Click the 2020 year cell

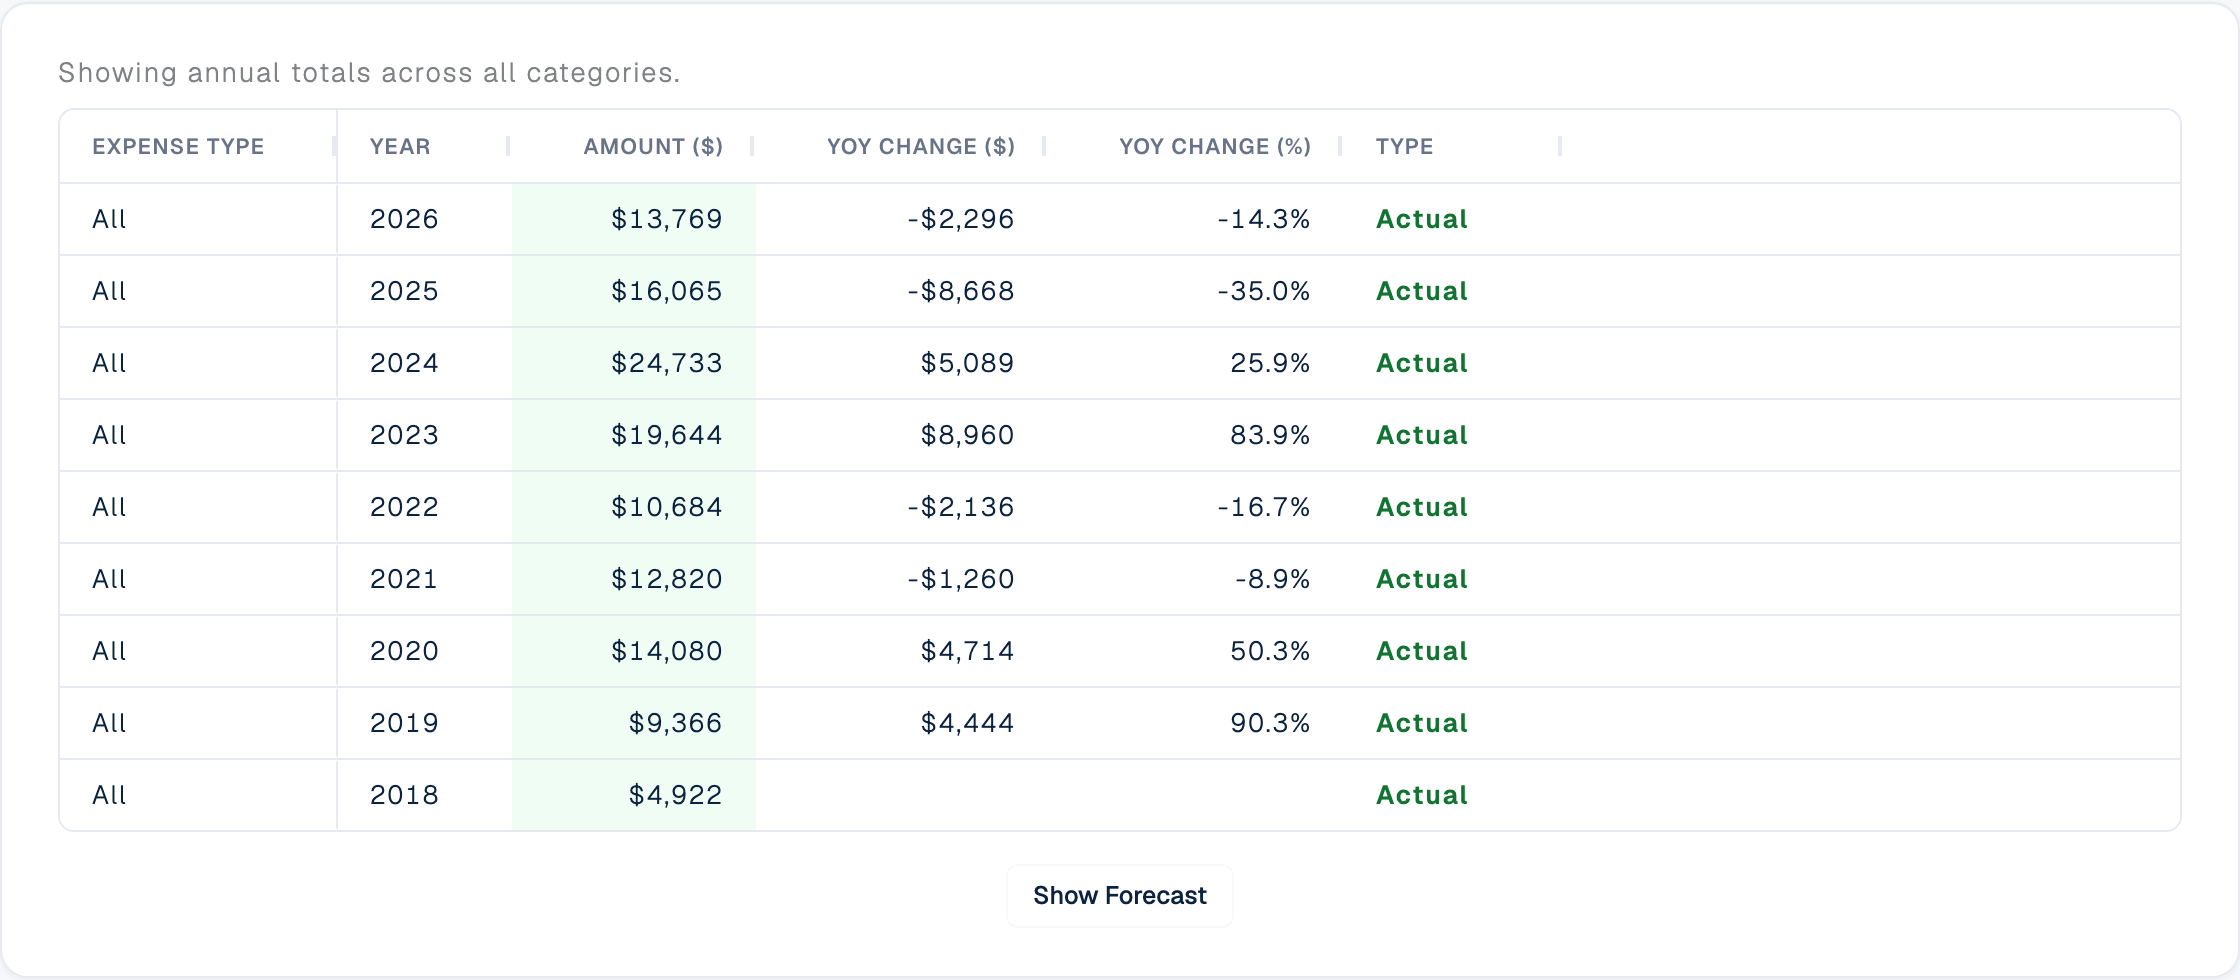[x=425, y=651]
